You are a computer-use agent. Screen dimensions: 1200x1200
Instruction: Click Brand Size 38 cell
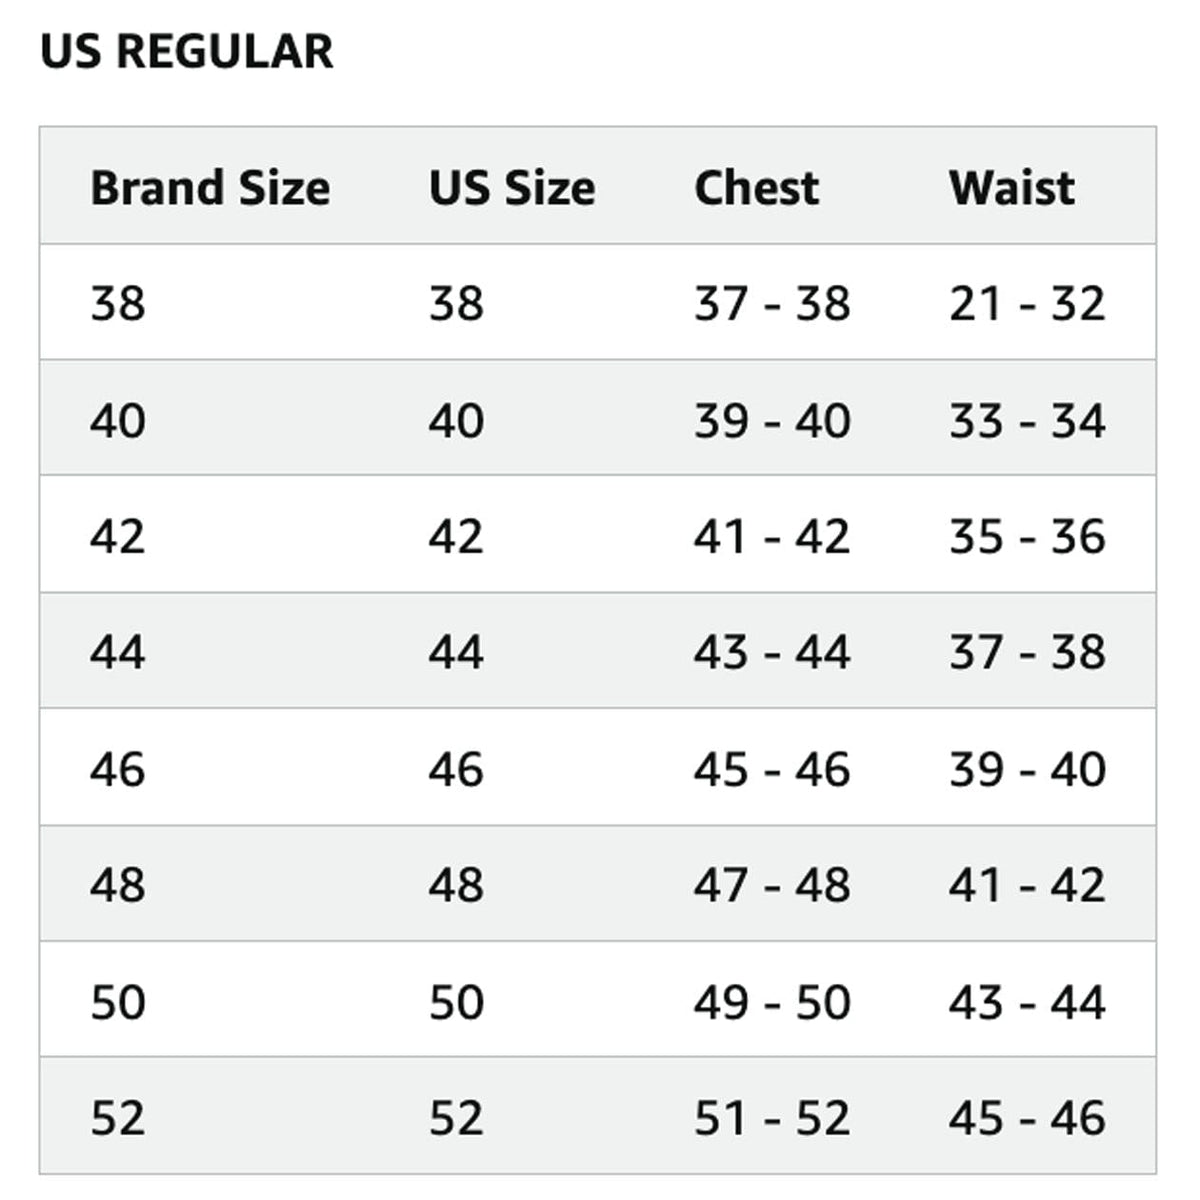coord(118,303)
